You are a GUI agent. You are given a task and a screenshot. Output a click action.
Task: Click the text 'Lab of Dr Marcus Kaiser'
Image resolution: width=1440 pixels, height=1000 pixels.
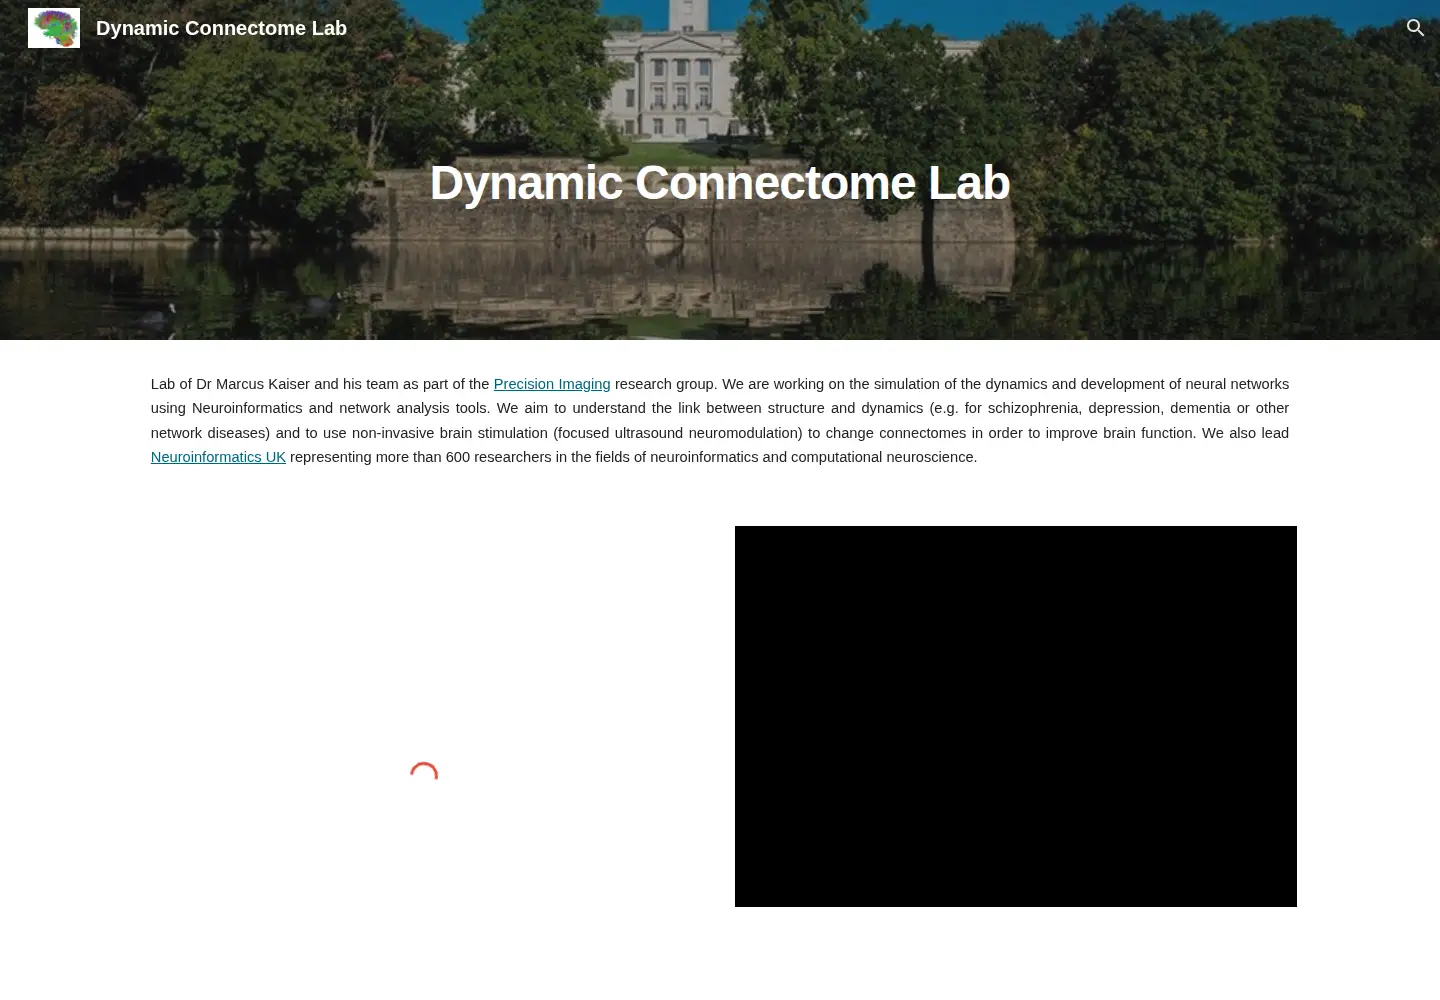(x=230, y=384)
